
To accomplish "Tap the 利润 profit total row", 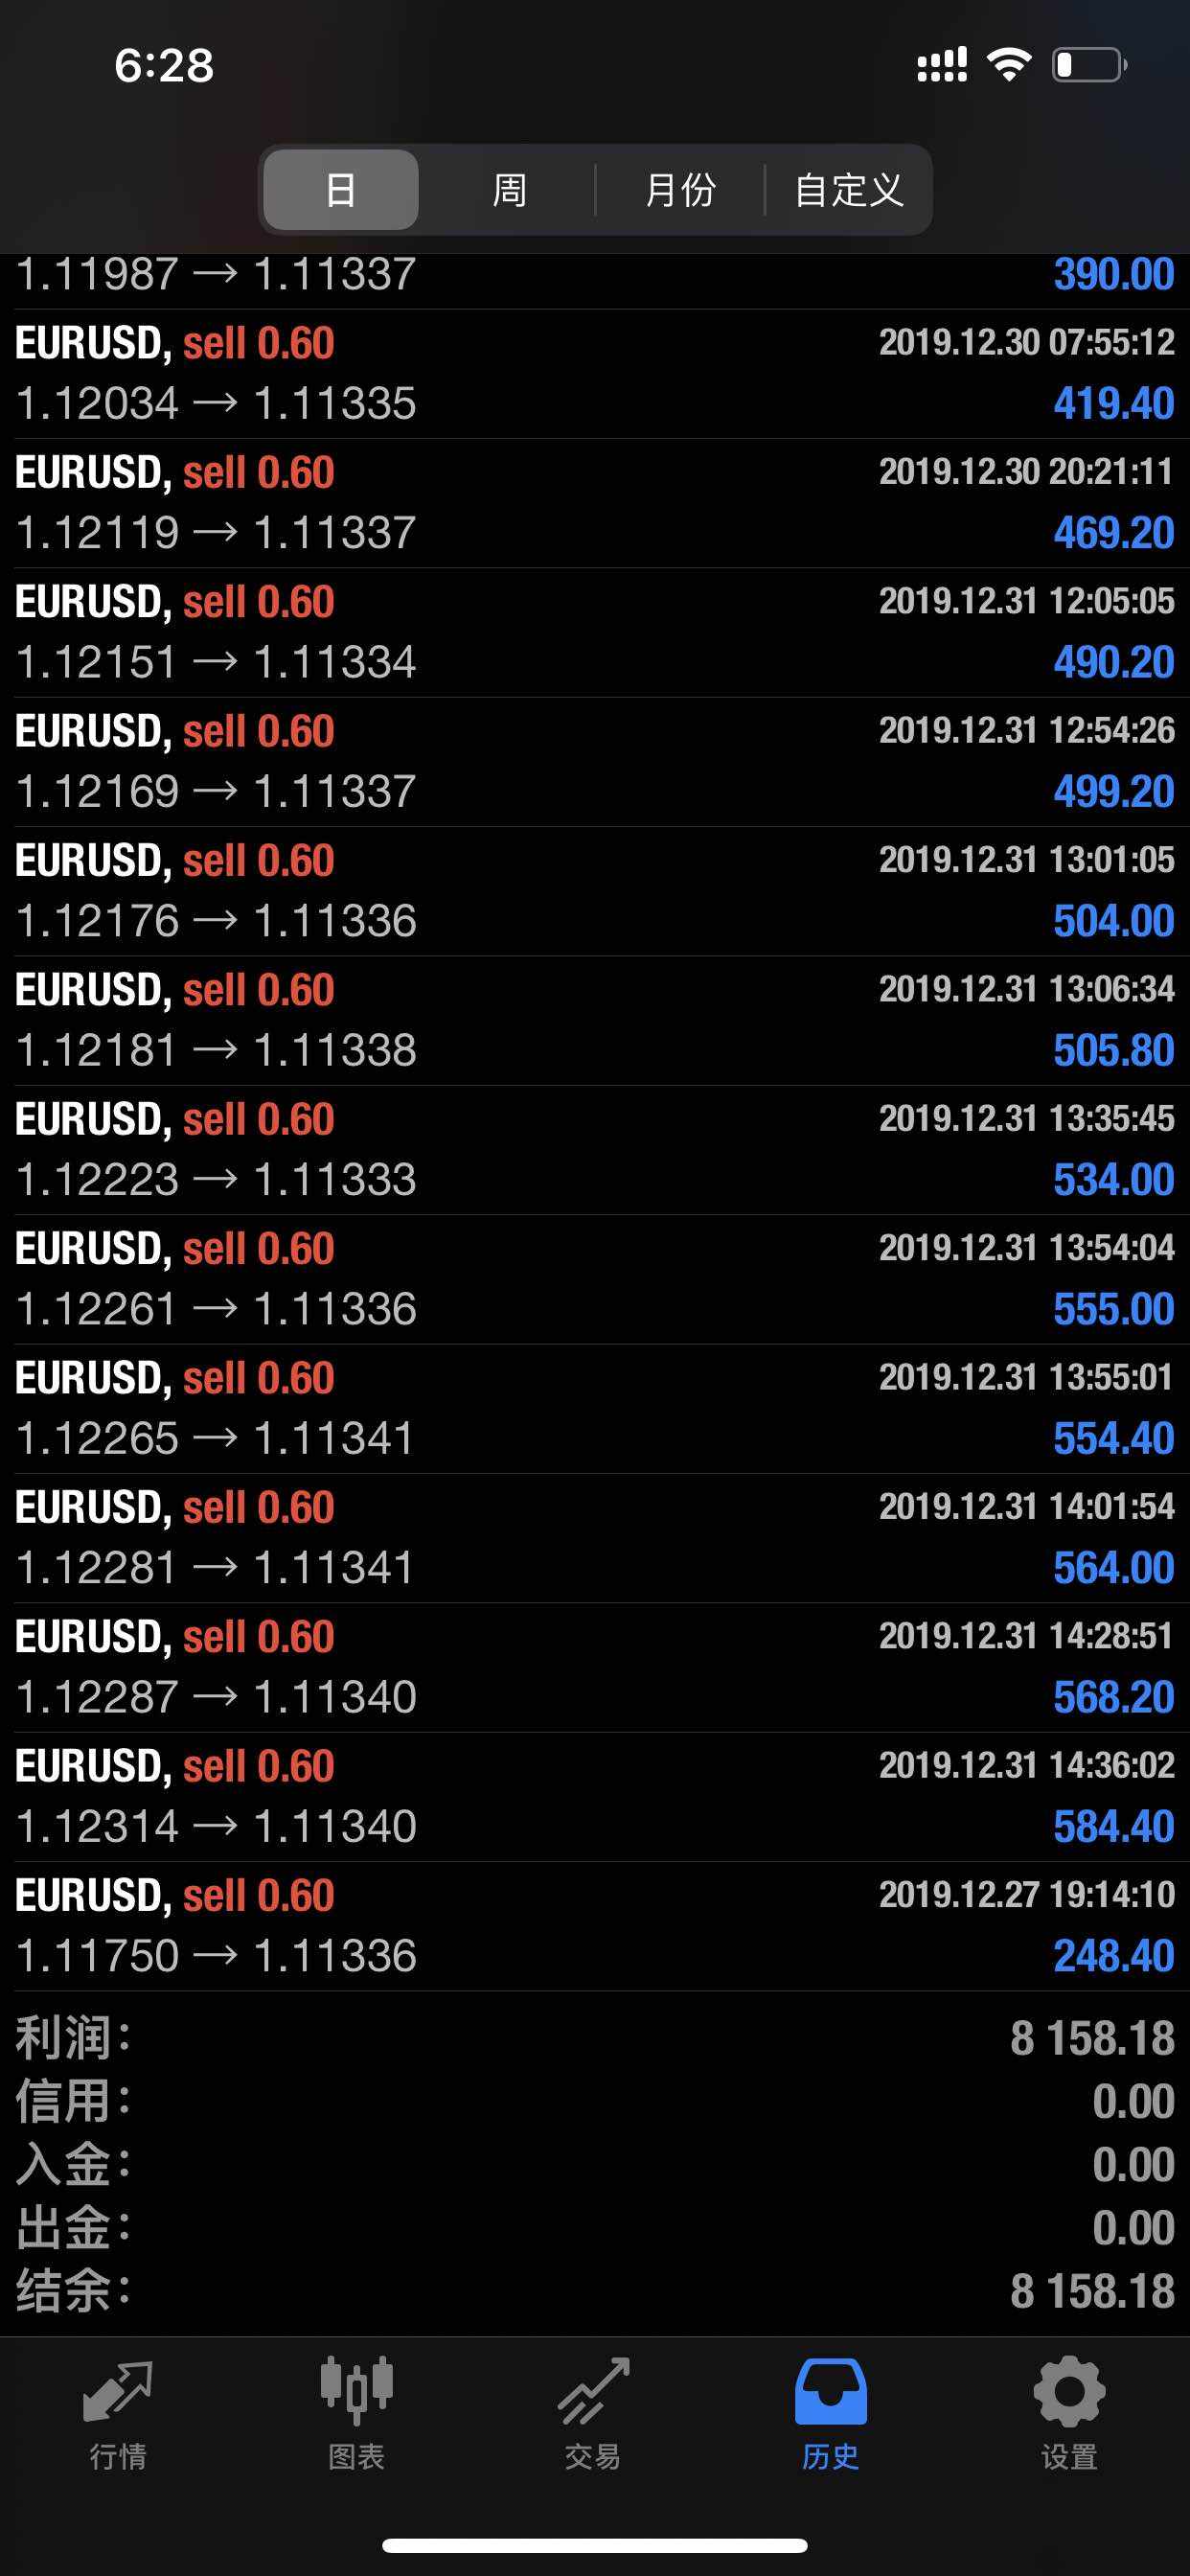I will 595,2038.
